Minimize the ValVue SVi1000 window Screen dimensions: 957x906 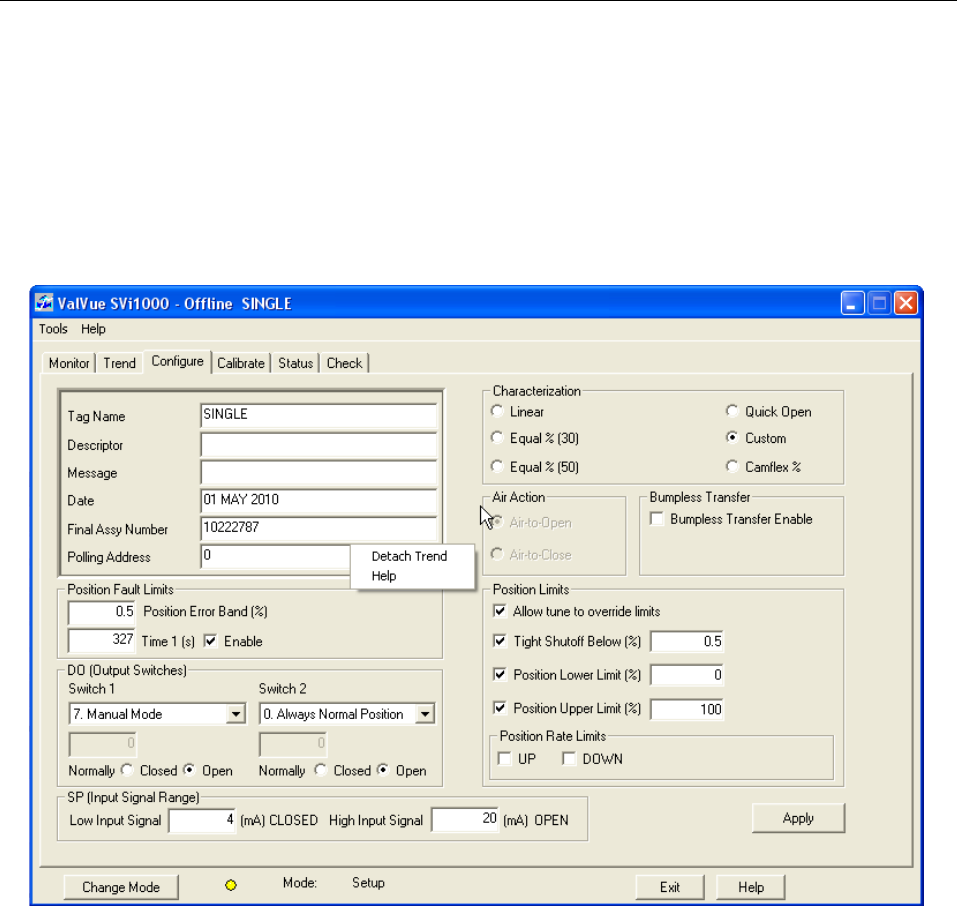point(852,303)
